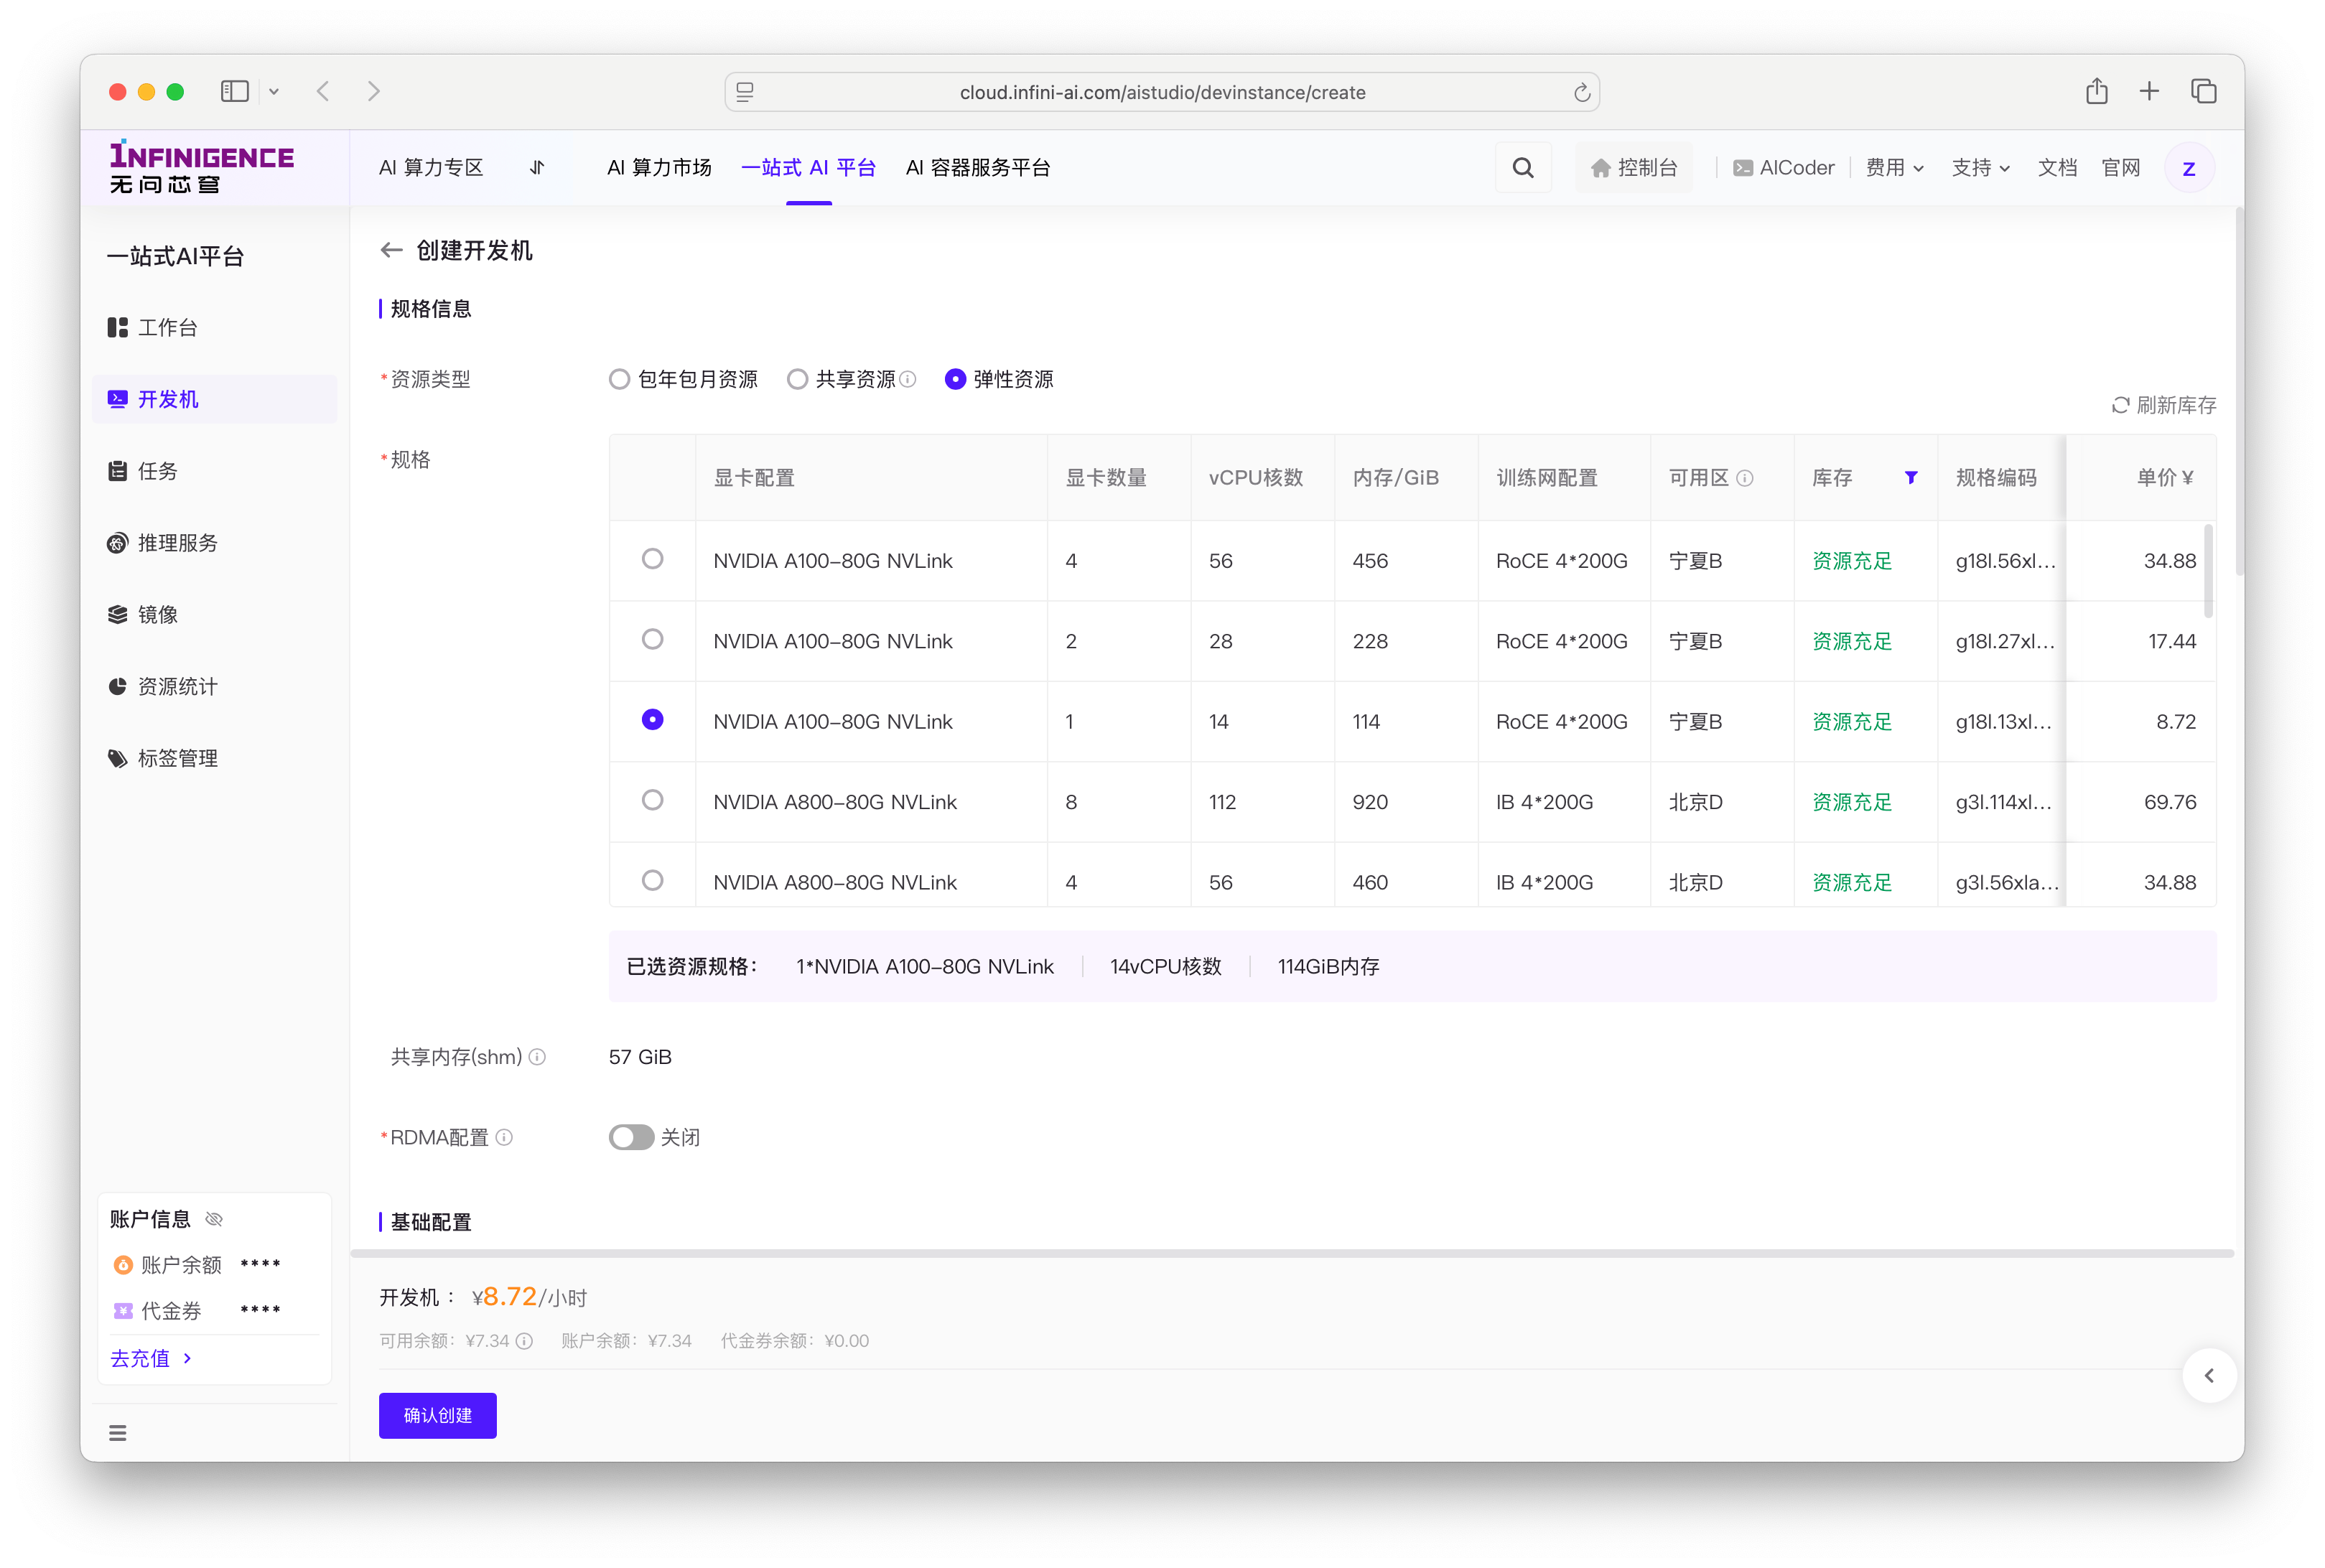Click the 可用区 info icon
This screenshot has height=1568, width=2325.
[x=1745, y=478]
